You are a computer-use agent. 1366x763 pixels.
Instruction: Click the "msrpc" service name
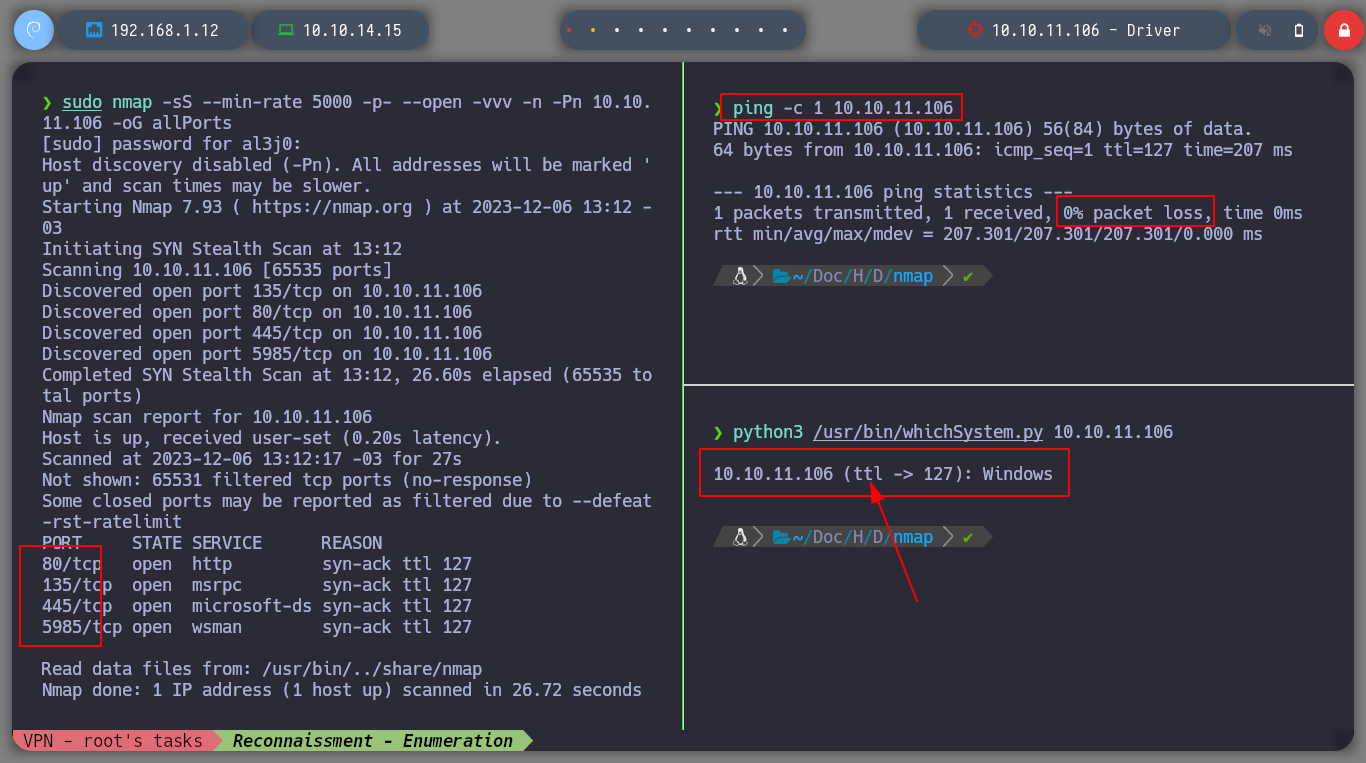click(217, 585)
